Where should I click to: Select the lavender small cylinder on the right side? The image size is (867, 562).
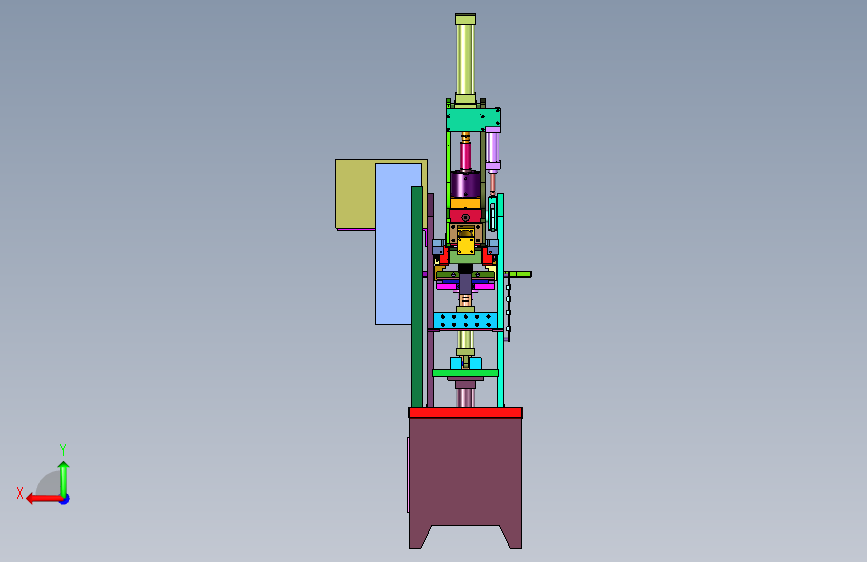(493, 148)
